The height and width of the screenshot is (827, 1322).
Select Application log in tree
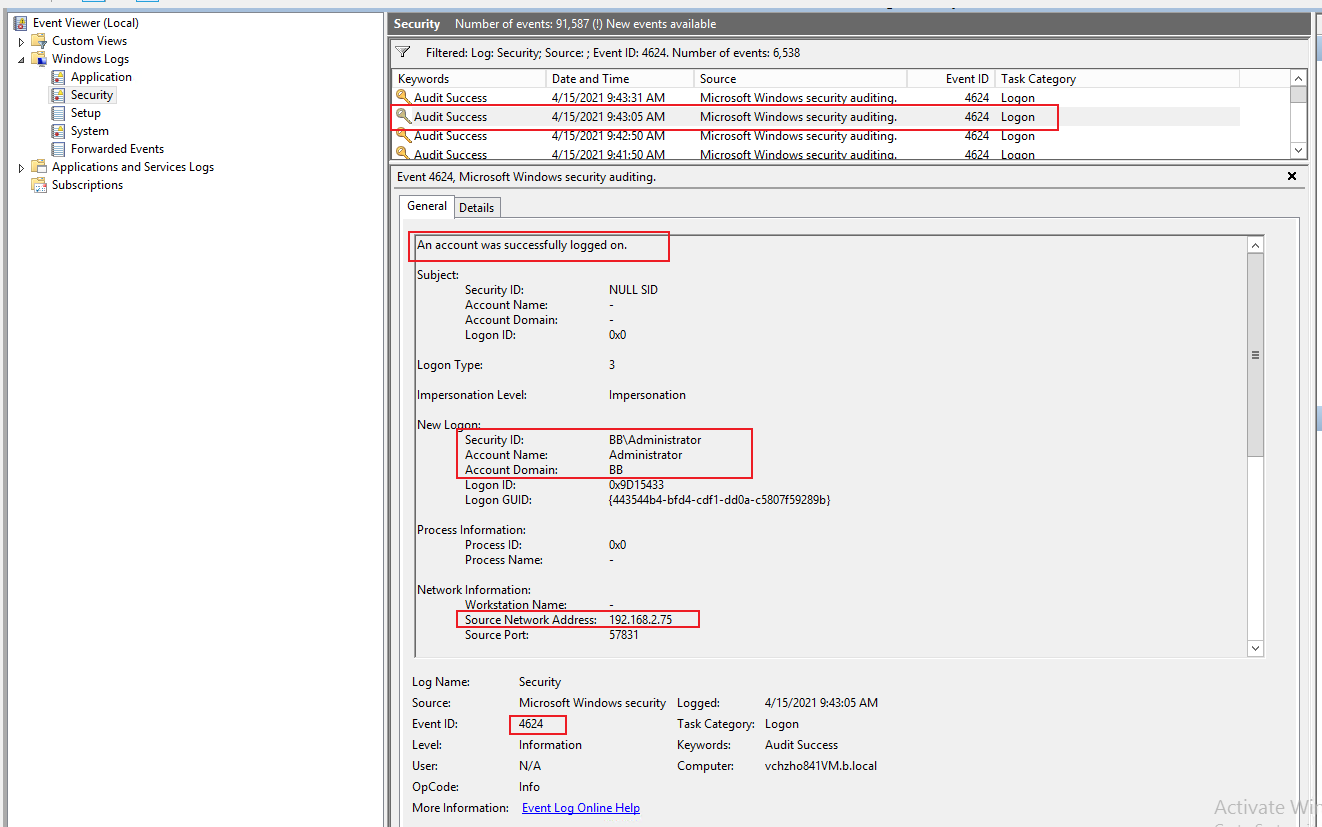tap(101, 77)
